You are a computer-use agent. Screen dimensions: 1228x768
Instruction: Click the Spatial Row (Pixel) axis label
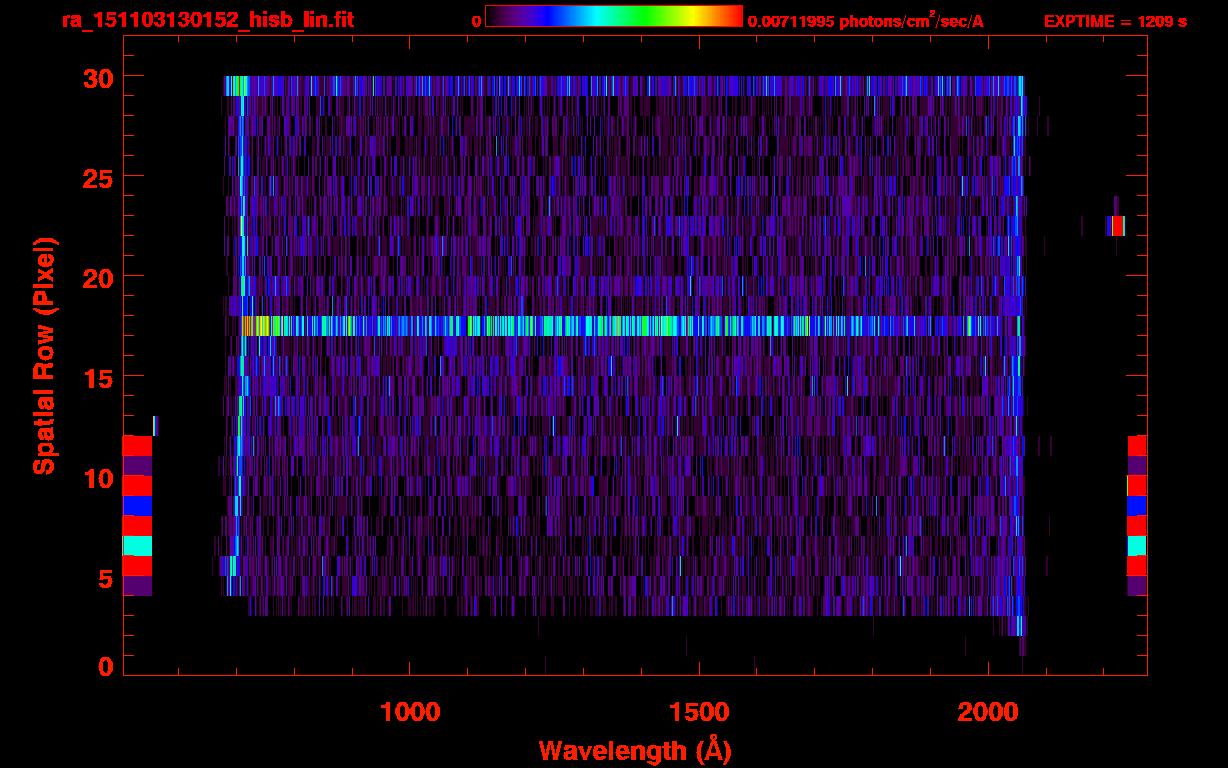pyautogui.click(x=44, y=355)
